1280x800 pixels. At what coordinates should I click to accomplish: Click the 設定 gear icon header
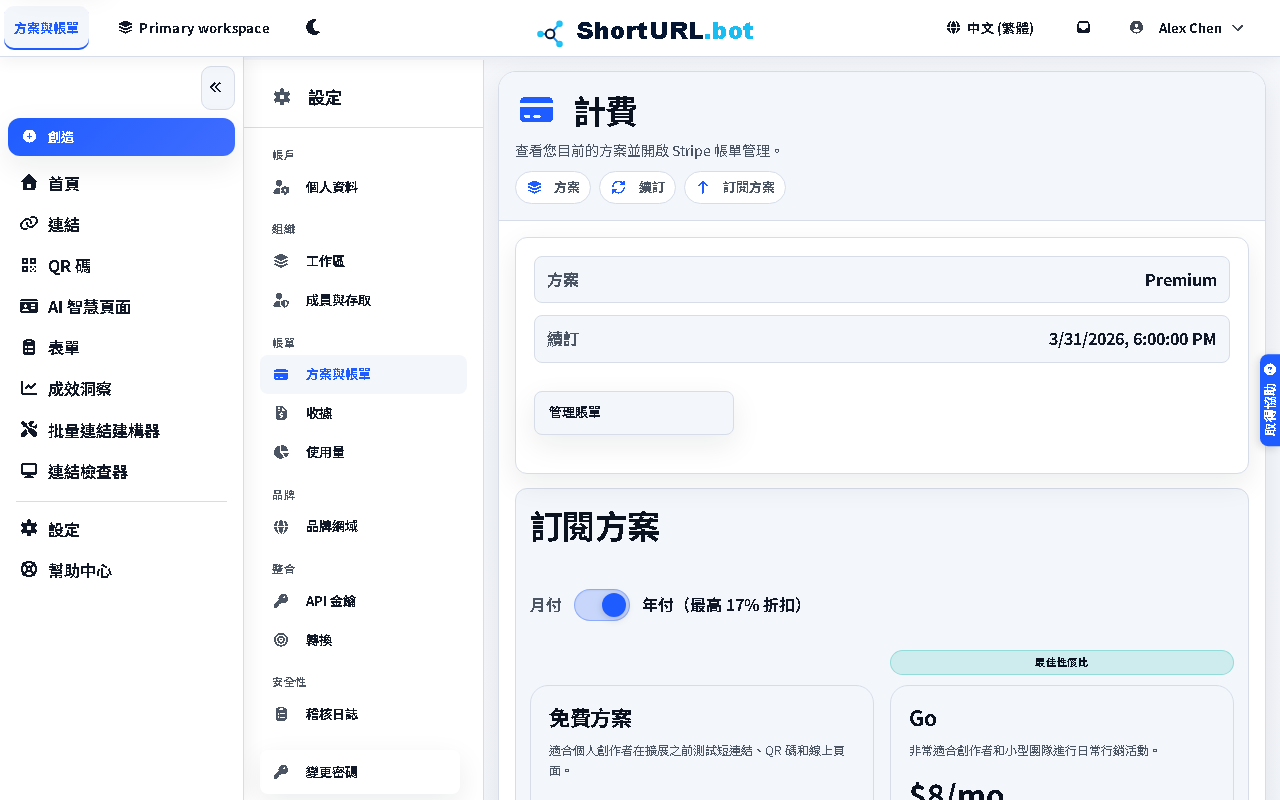(x=283, y=97)
